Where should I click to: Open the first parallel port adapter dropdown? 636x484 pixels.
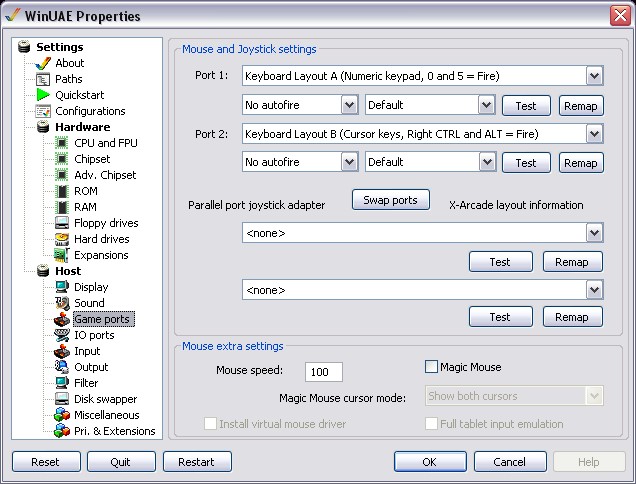tap(594, 233)
